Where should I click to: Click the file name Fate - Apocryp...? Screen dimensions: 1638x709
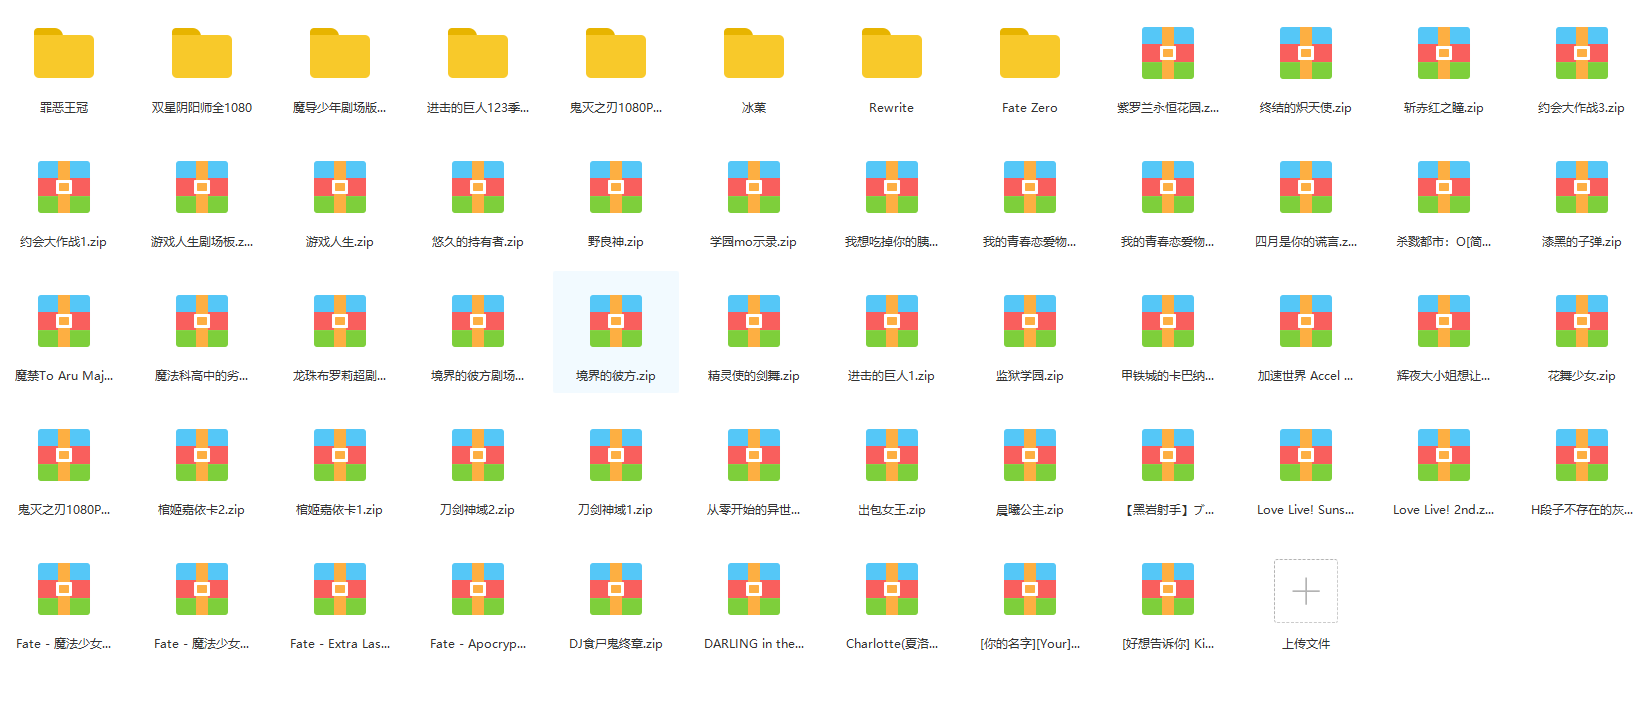tap(478, 644)
